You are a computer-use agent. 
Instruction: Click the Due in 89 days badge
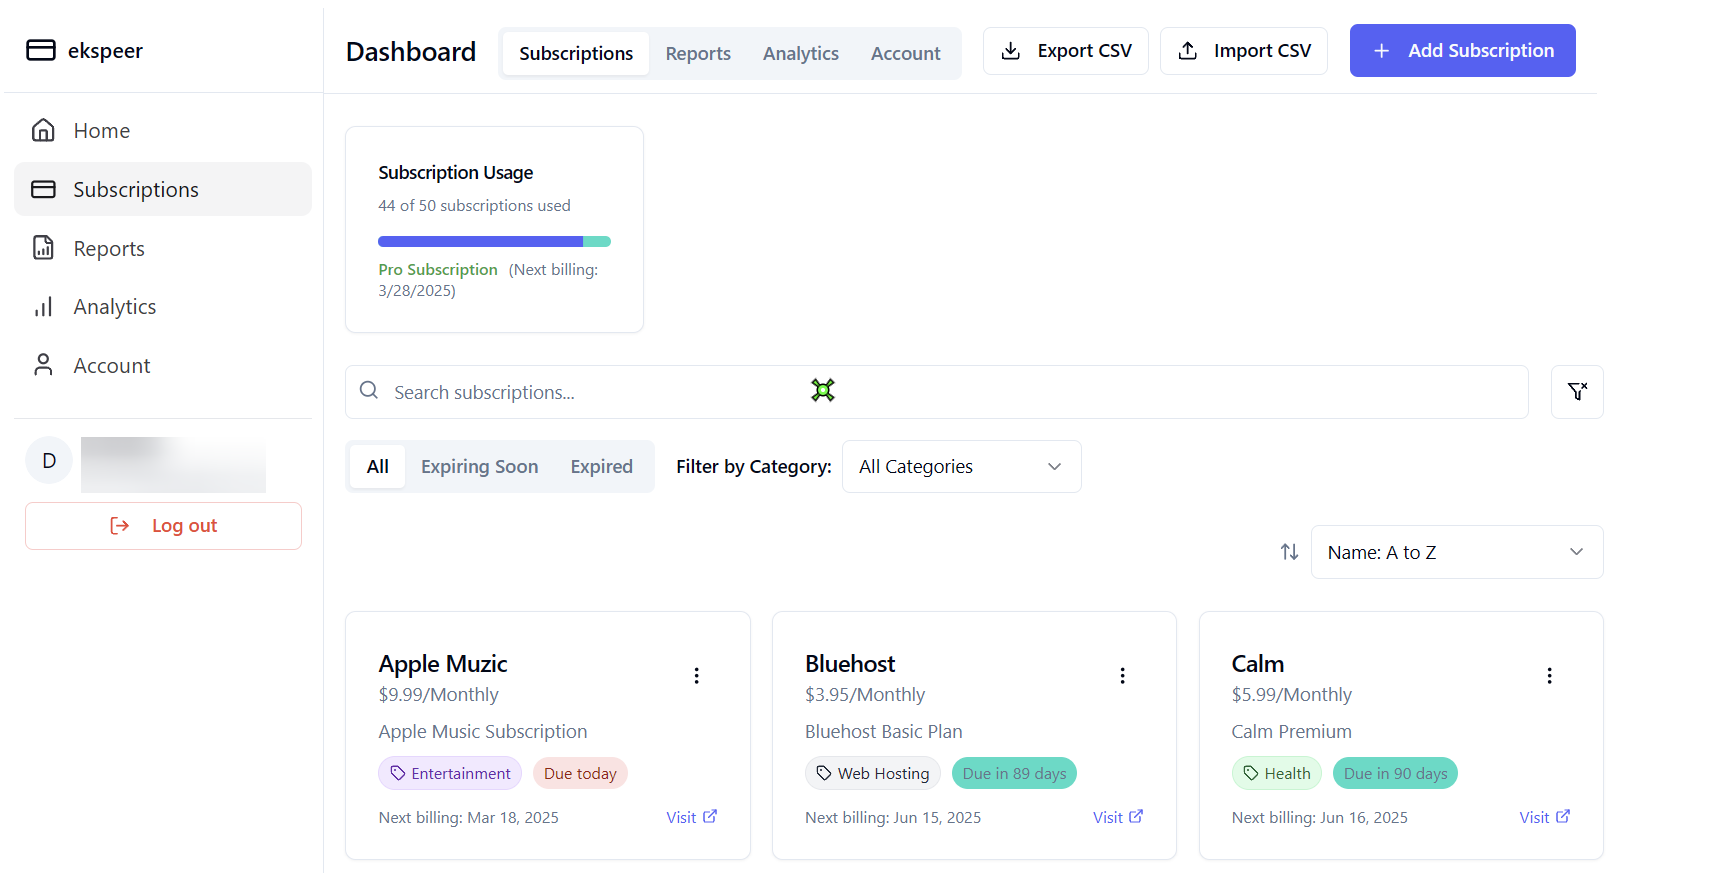[x=1014, y=774]
